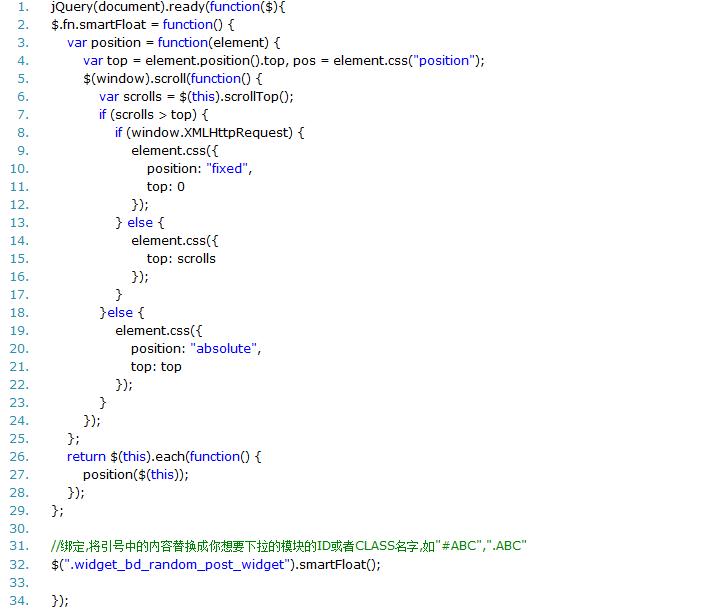Click the '});' on line 16
The height and width of the screenshot is (611, 724).
pos(140,277)
